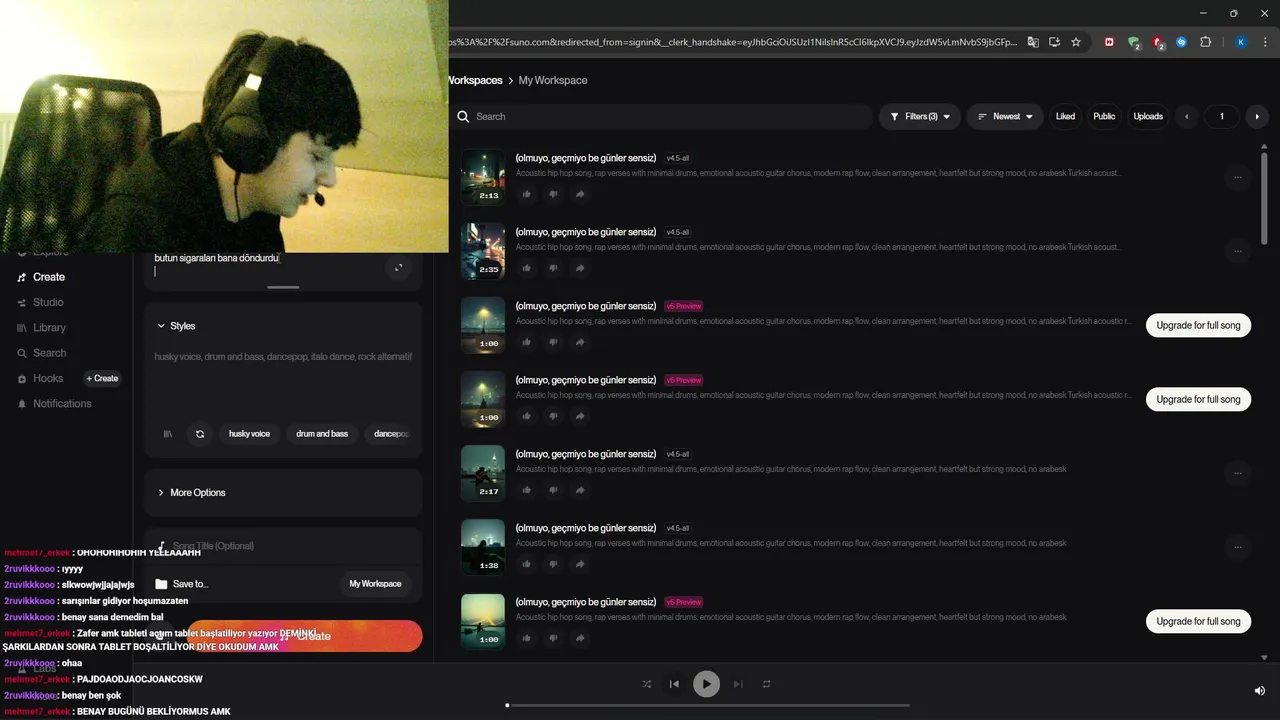1280x720 pixels.
Task: Open the Chrome three-dot menu
Action: tap(1265, 42)
